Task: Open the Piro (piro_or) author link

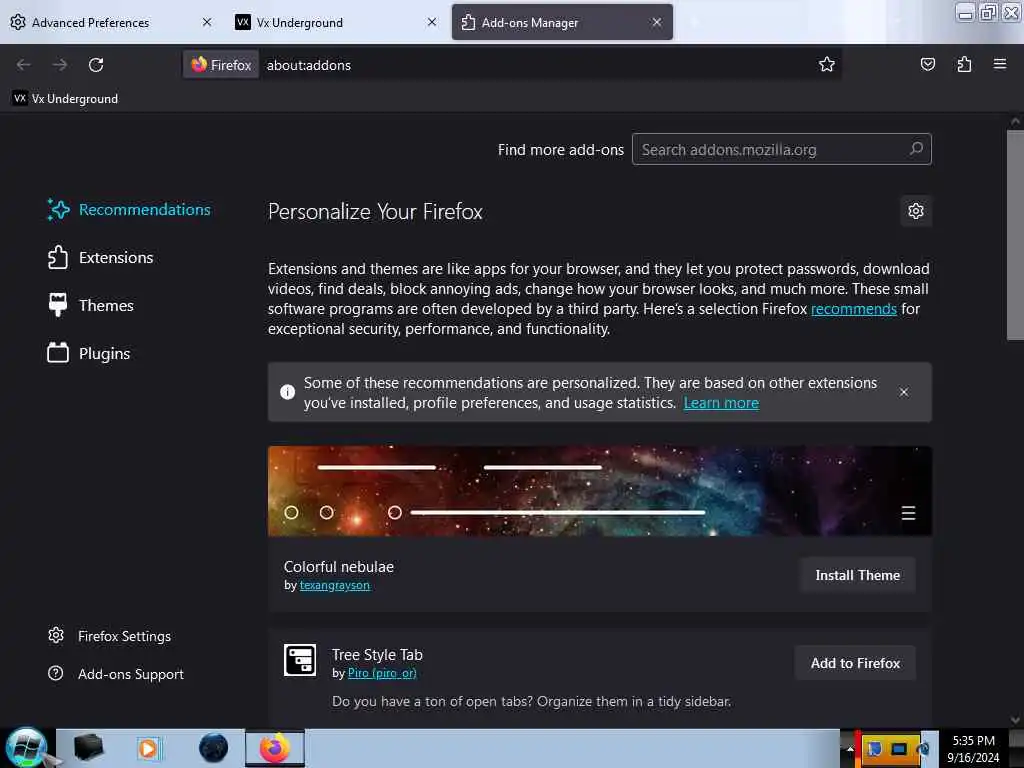Action: click(382, 673)
